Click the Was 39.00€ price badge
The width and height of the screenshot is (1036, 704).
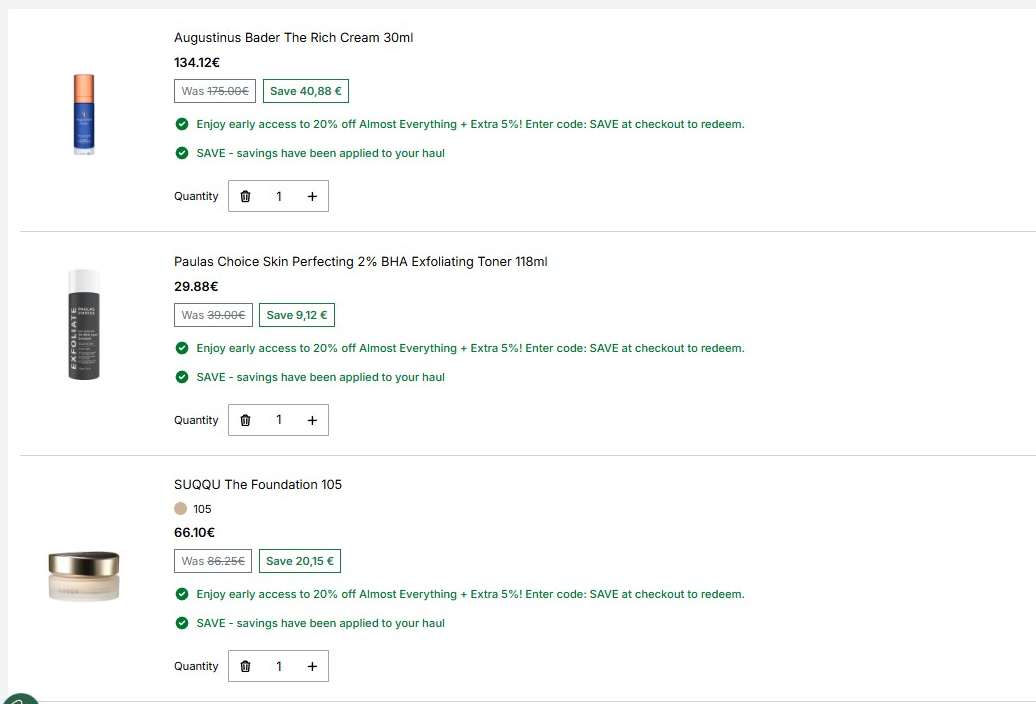213,315
